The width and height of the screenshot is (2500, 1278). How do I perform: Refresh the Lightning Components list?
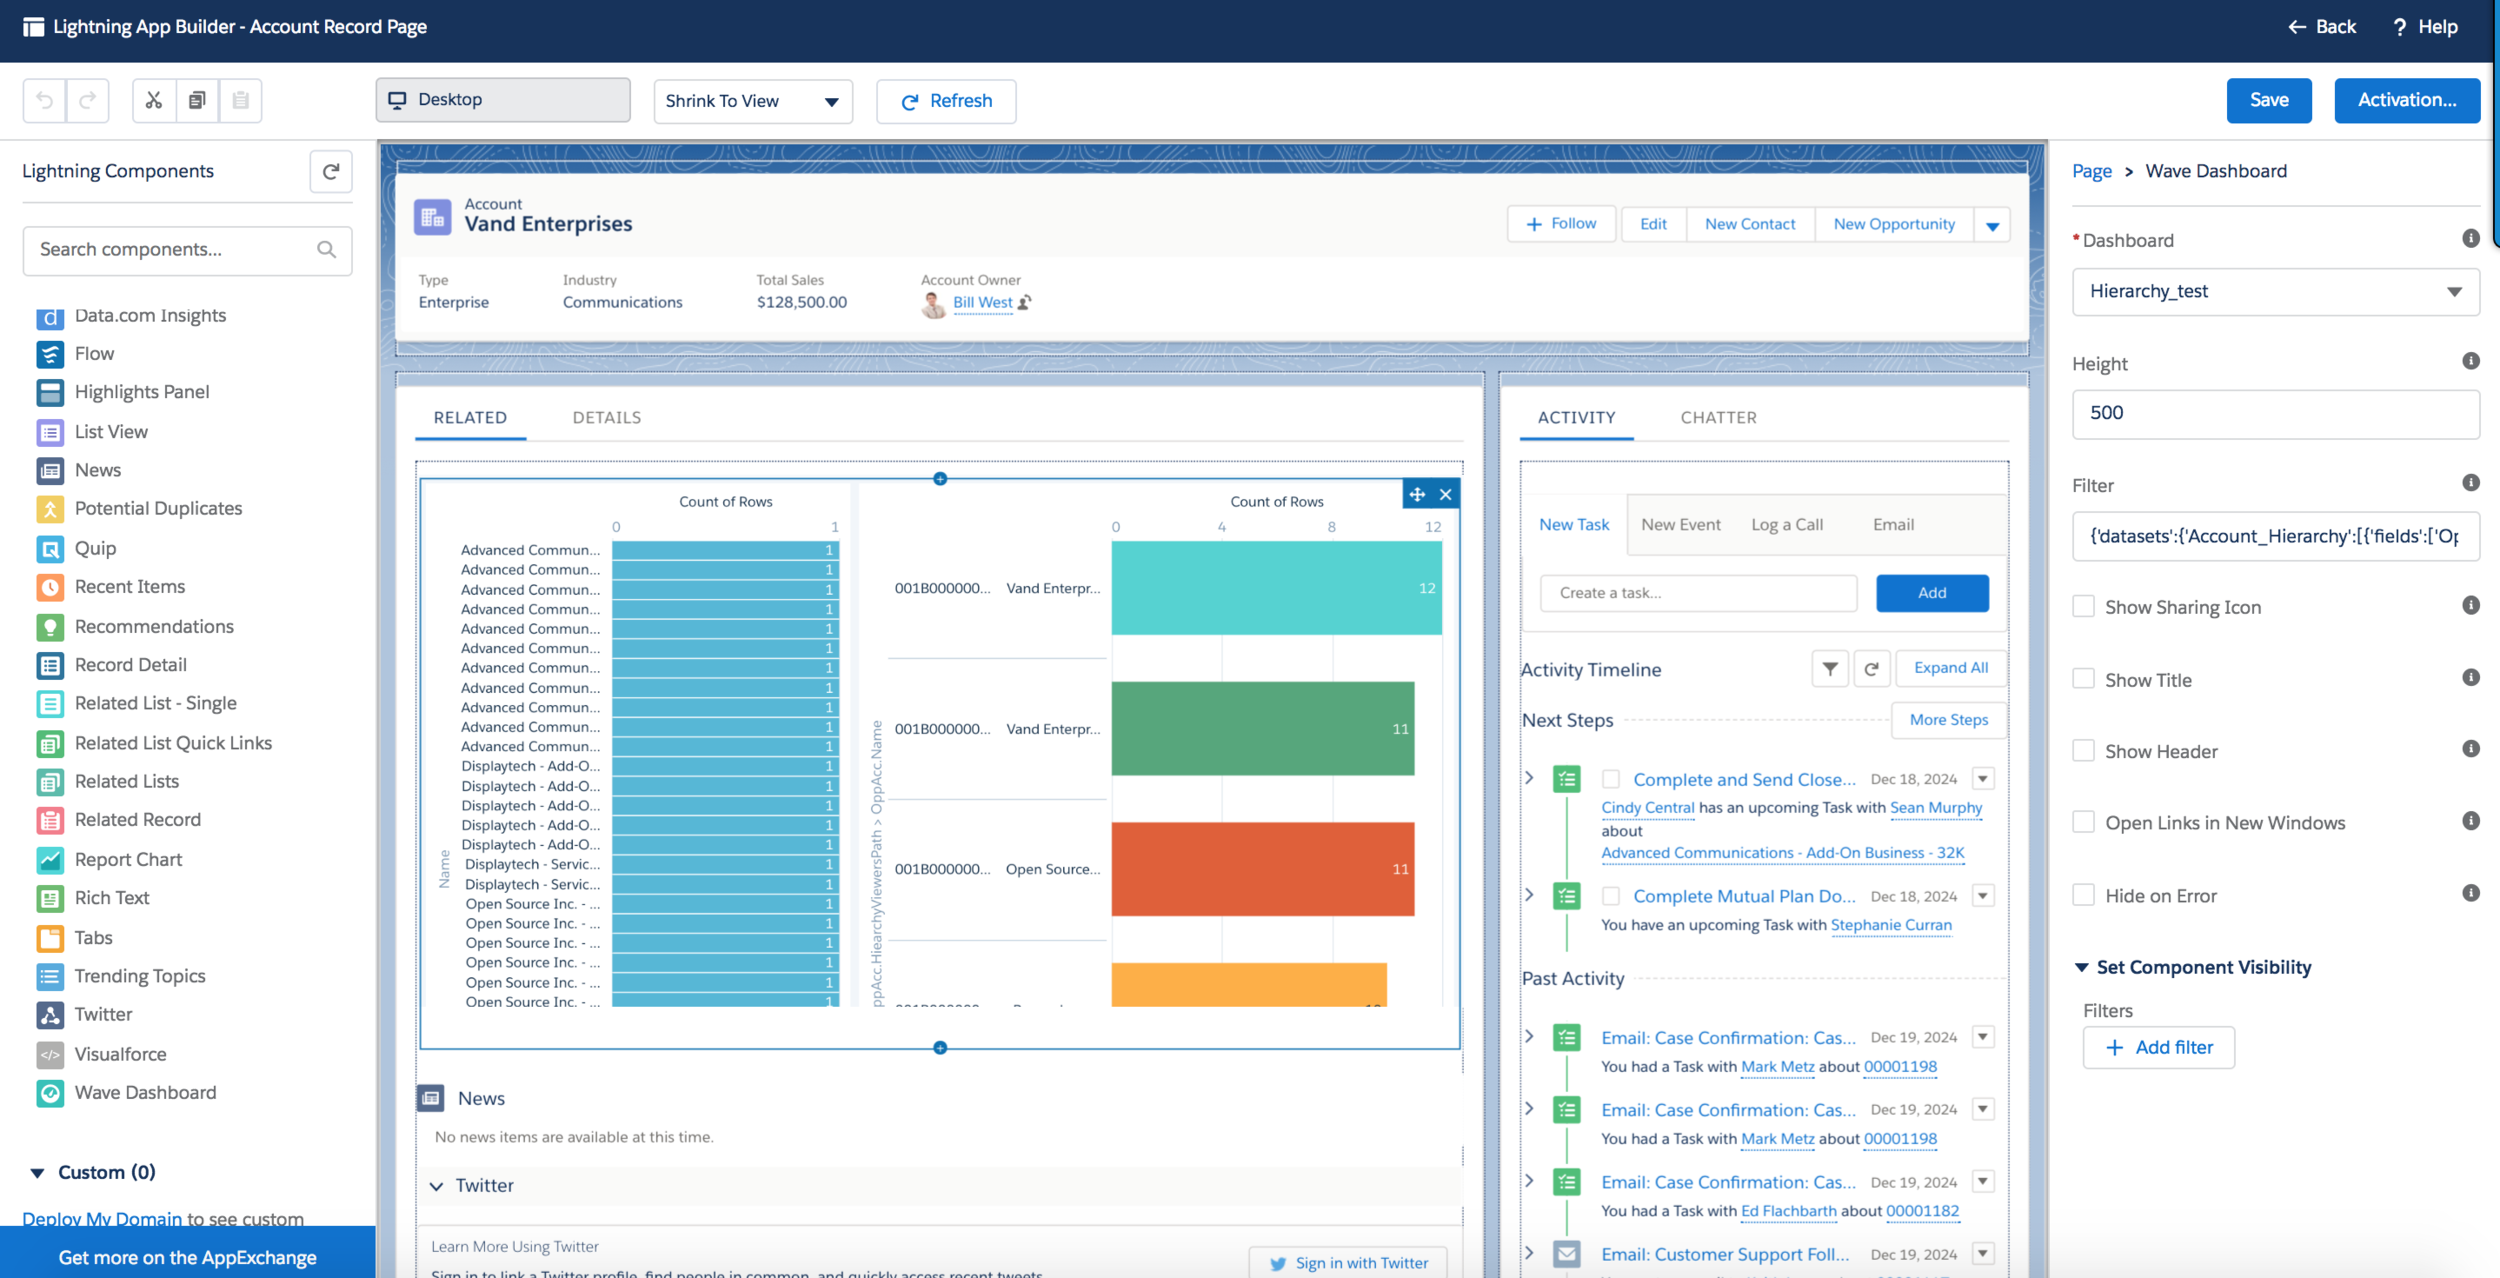pos(331,171)
